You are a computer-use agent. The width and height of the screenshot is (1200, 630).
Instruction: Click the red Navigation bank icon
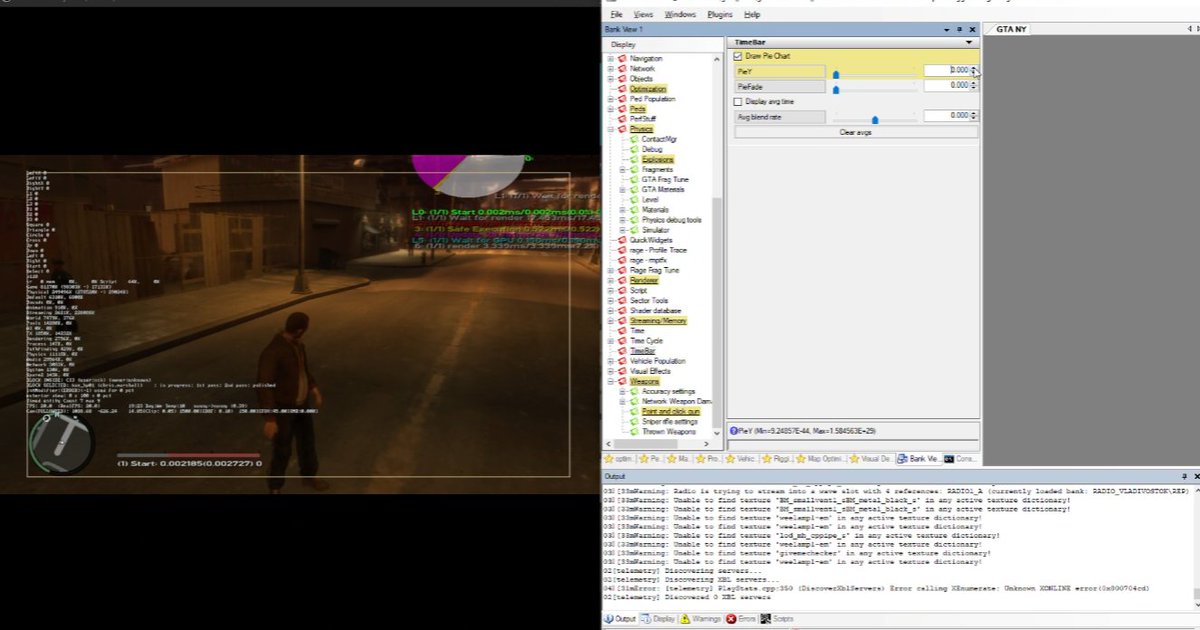[622, 59]
